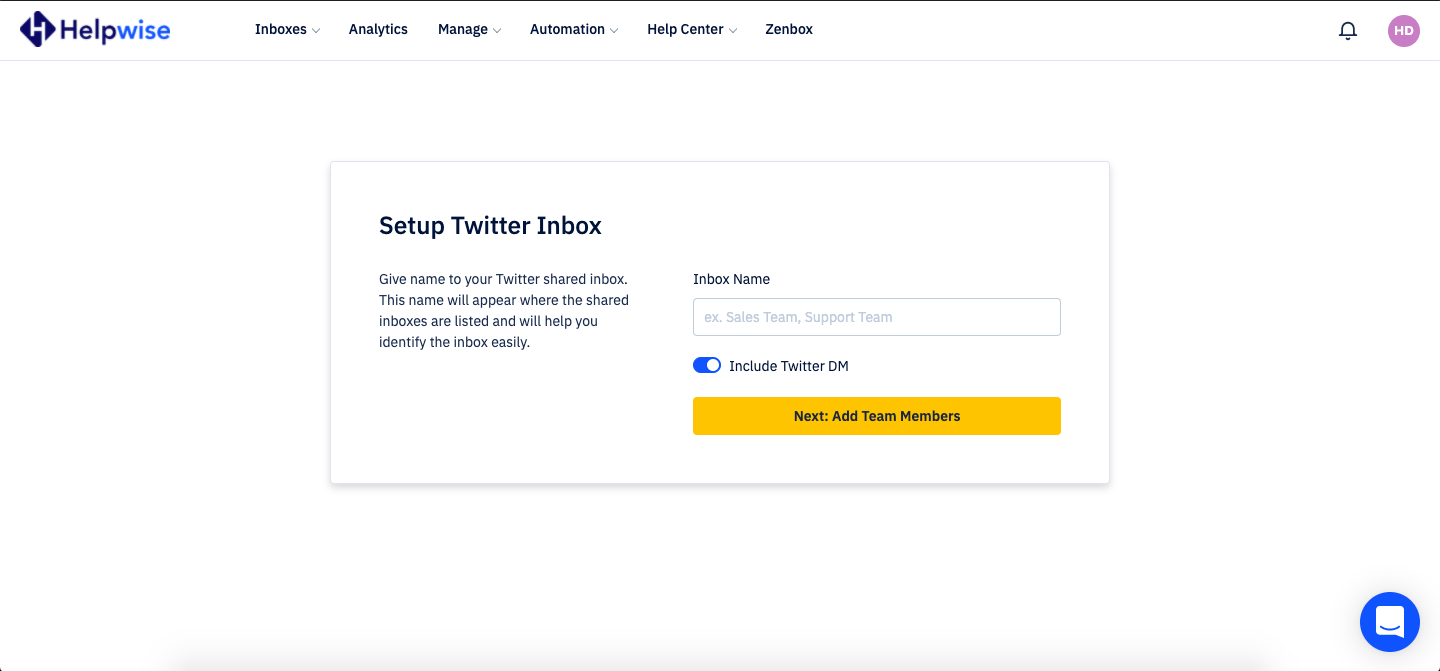
Task: Open the notification bell
Action: pyautogui.click(x=1347, y=30)
